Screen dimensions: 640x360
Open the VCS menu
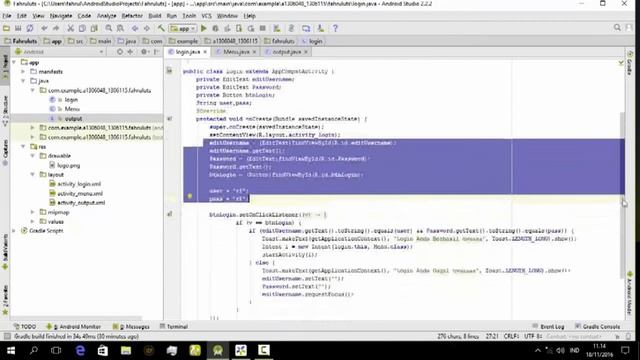207,16
